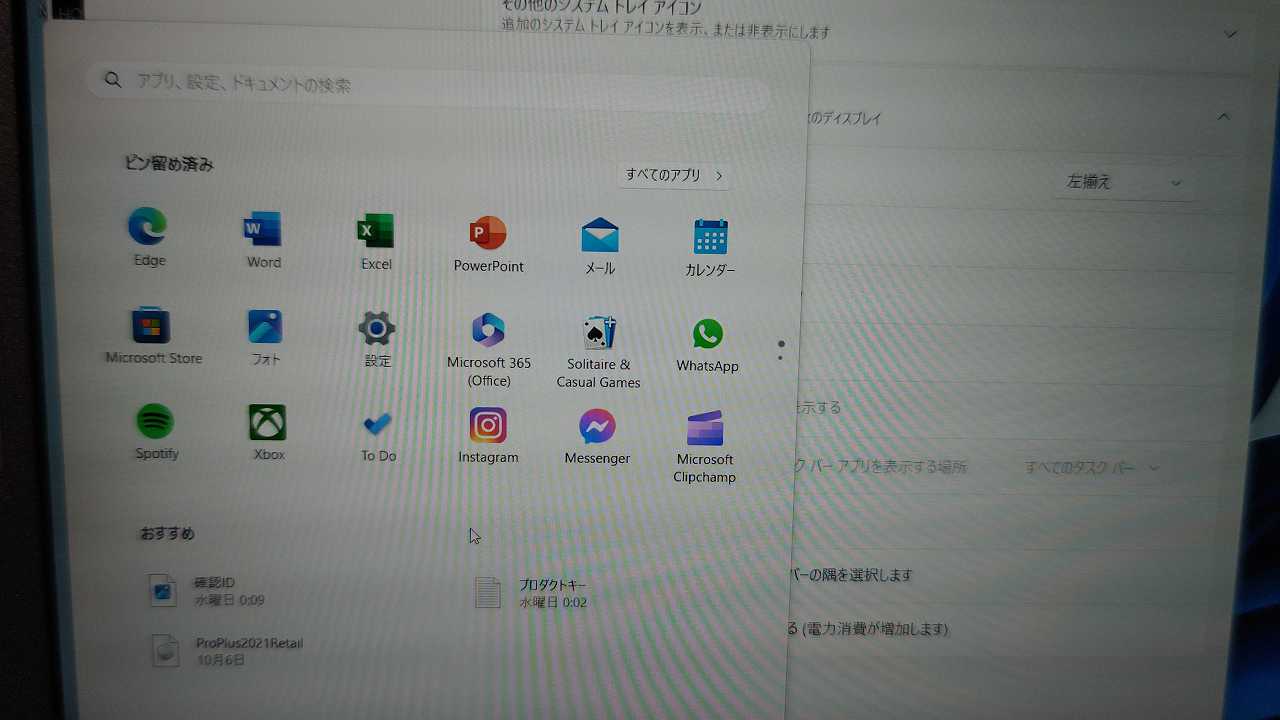Viewport: 1280px width, 720px height.
Task: Open the Xbox app
Action: (x=268, y=433)
